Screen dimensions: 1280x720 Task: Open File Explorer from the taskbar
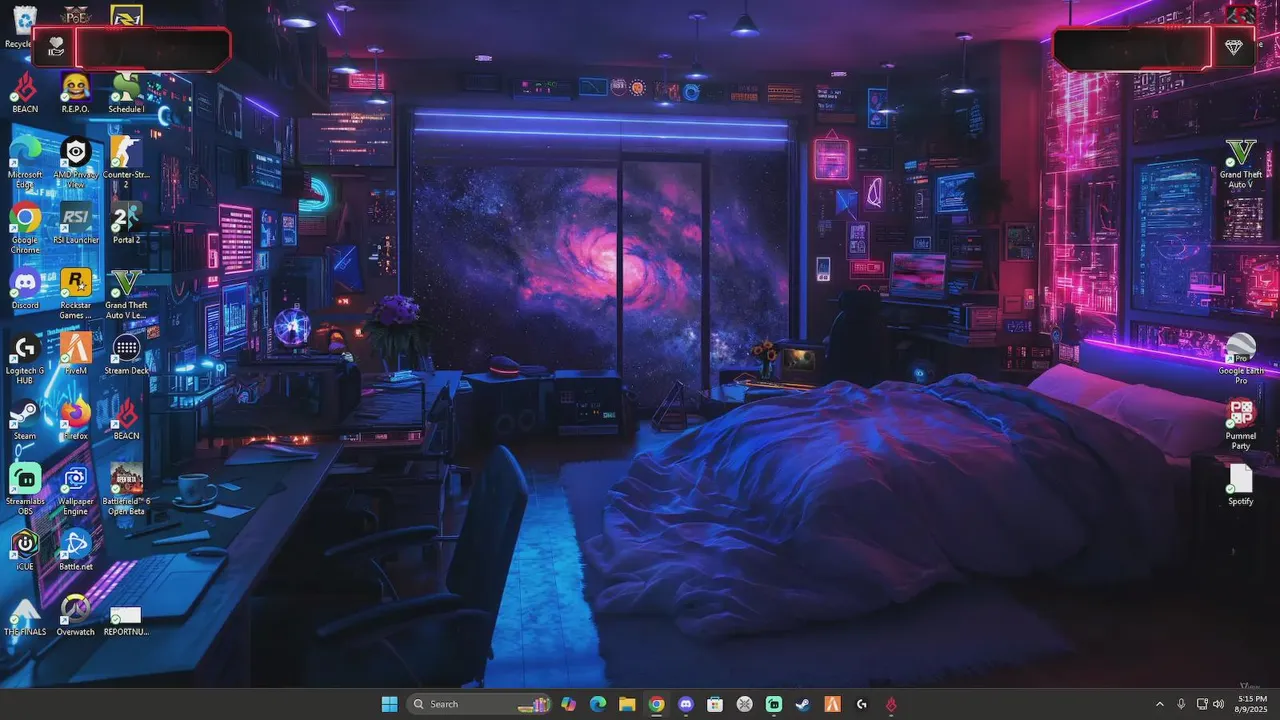pos(627,704)
